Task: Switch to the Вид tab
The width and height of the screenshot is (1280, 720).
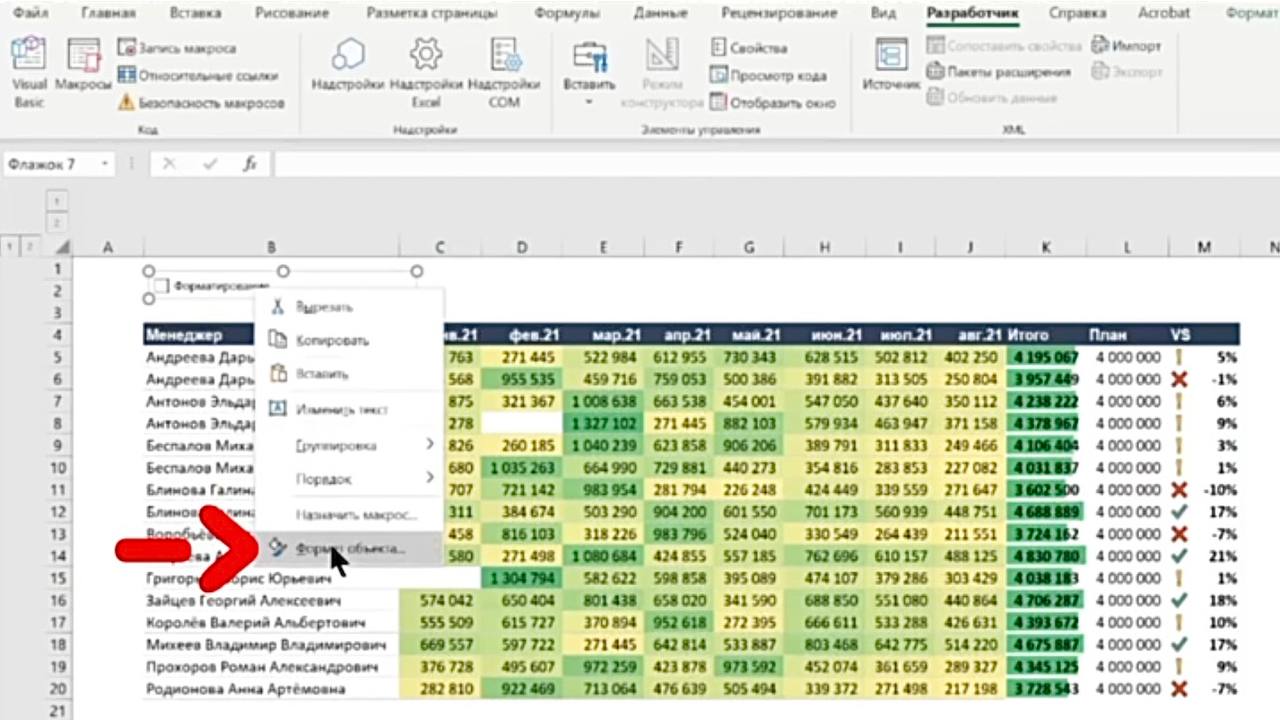Action: (883, 13)
